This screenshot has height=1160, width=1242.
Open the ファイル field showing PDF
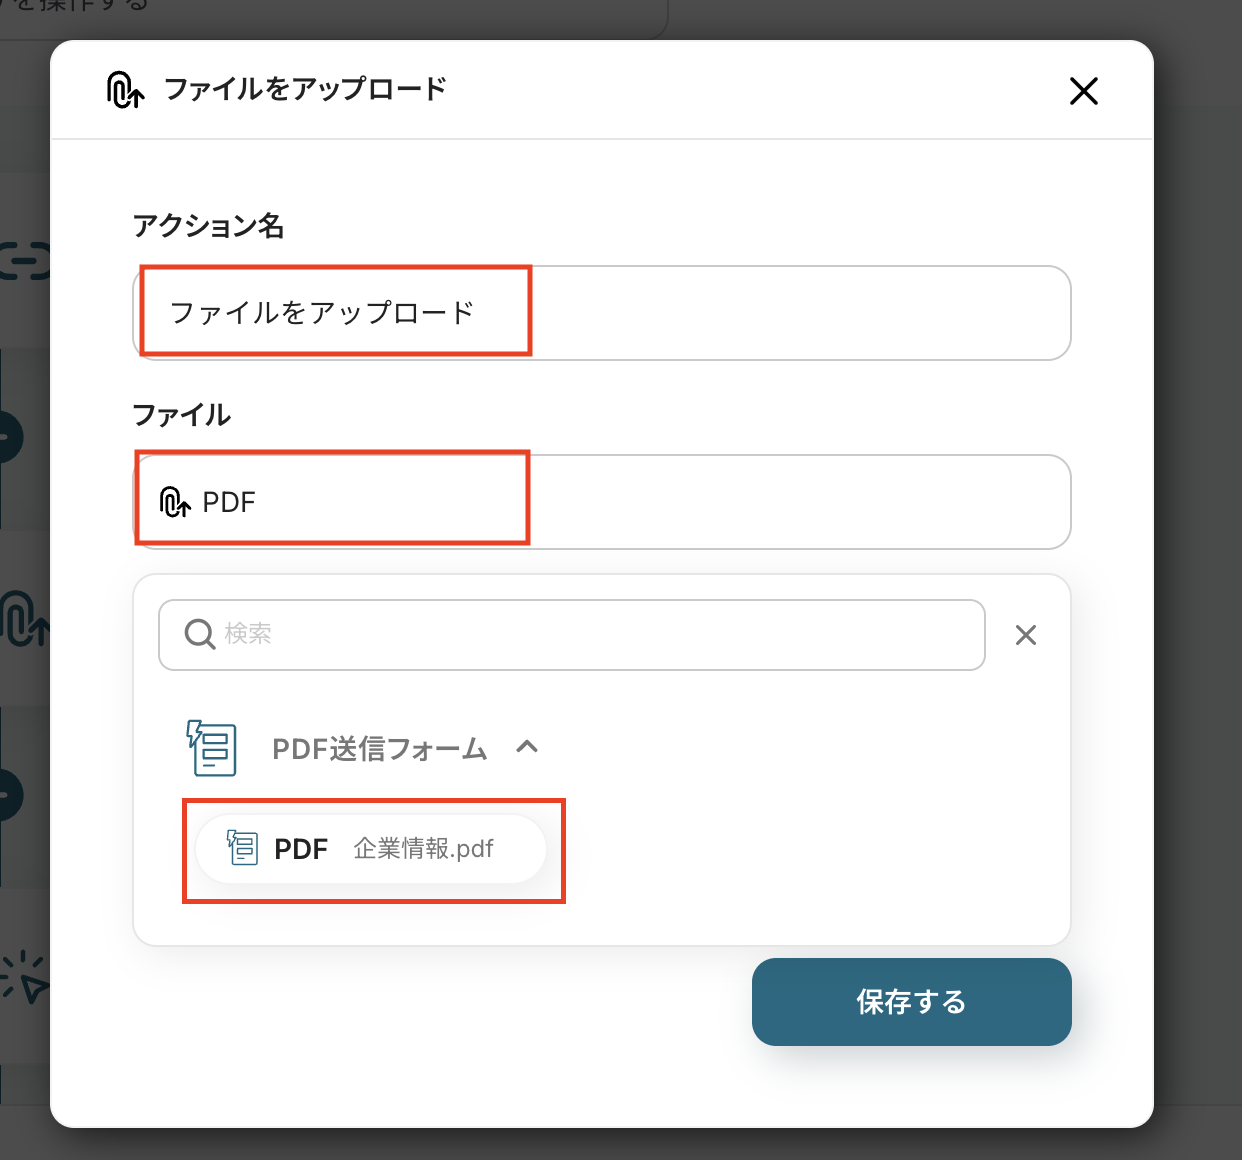point(600,502)
